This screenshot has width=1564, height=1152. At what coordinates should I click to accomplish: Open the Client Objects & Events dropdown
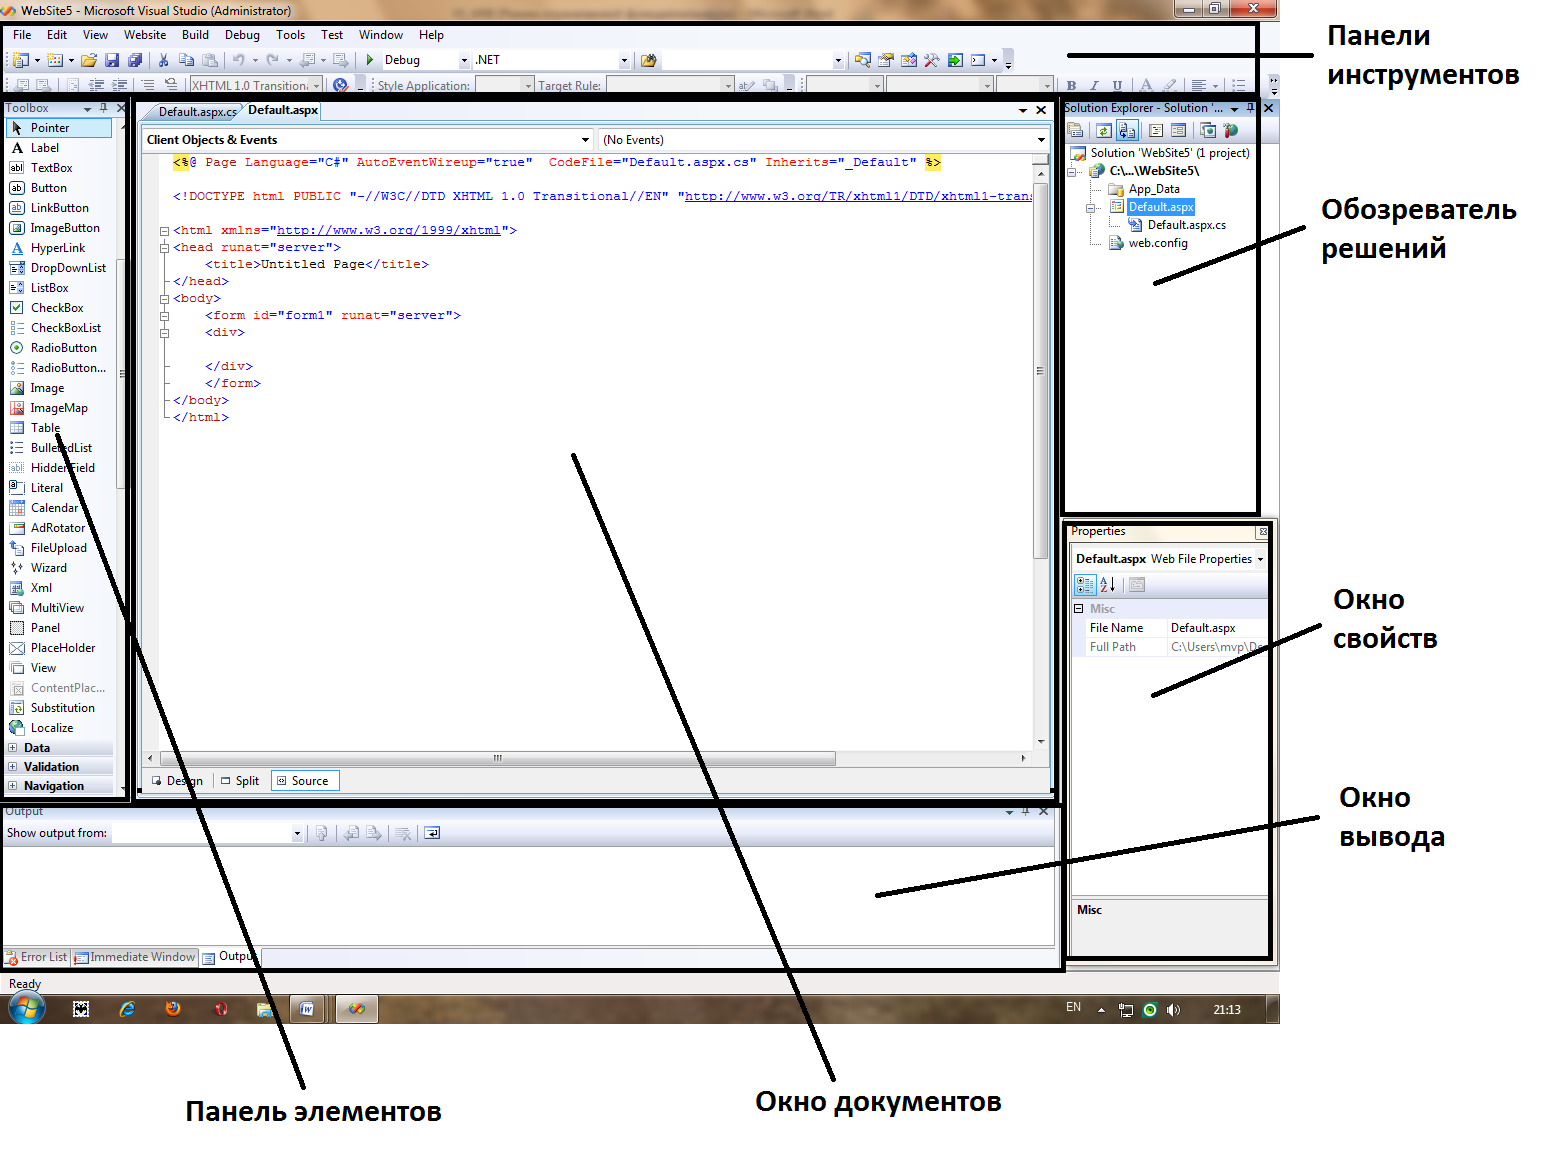coord(586,140)
